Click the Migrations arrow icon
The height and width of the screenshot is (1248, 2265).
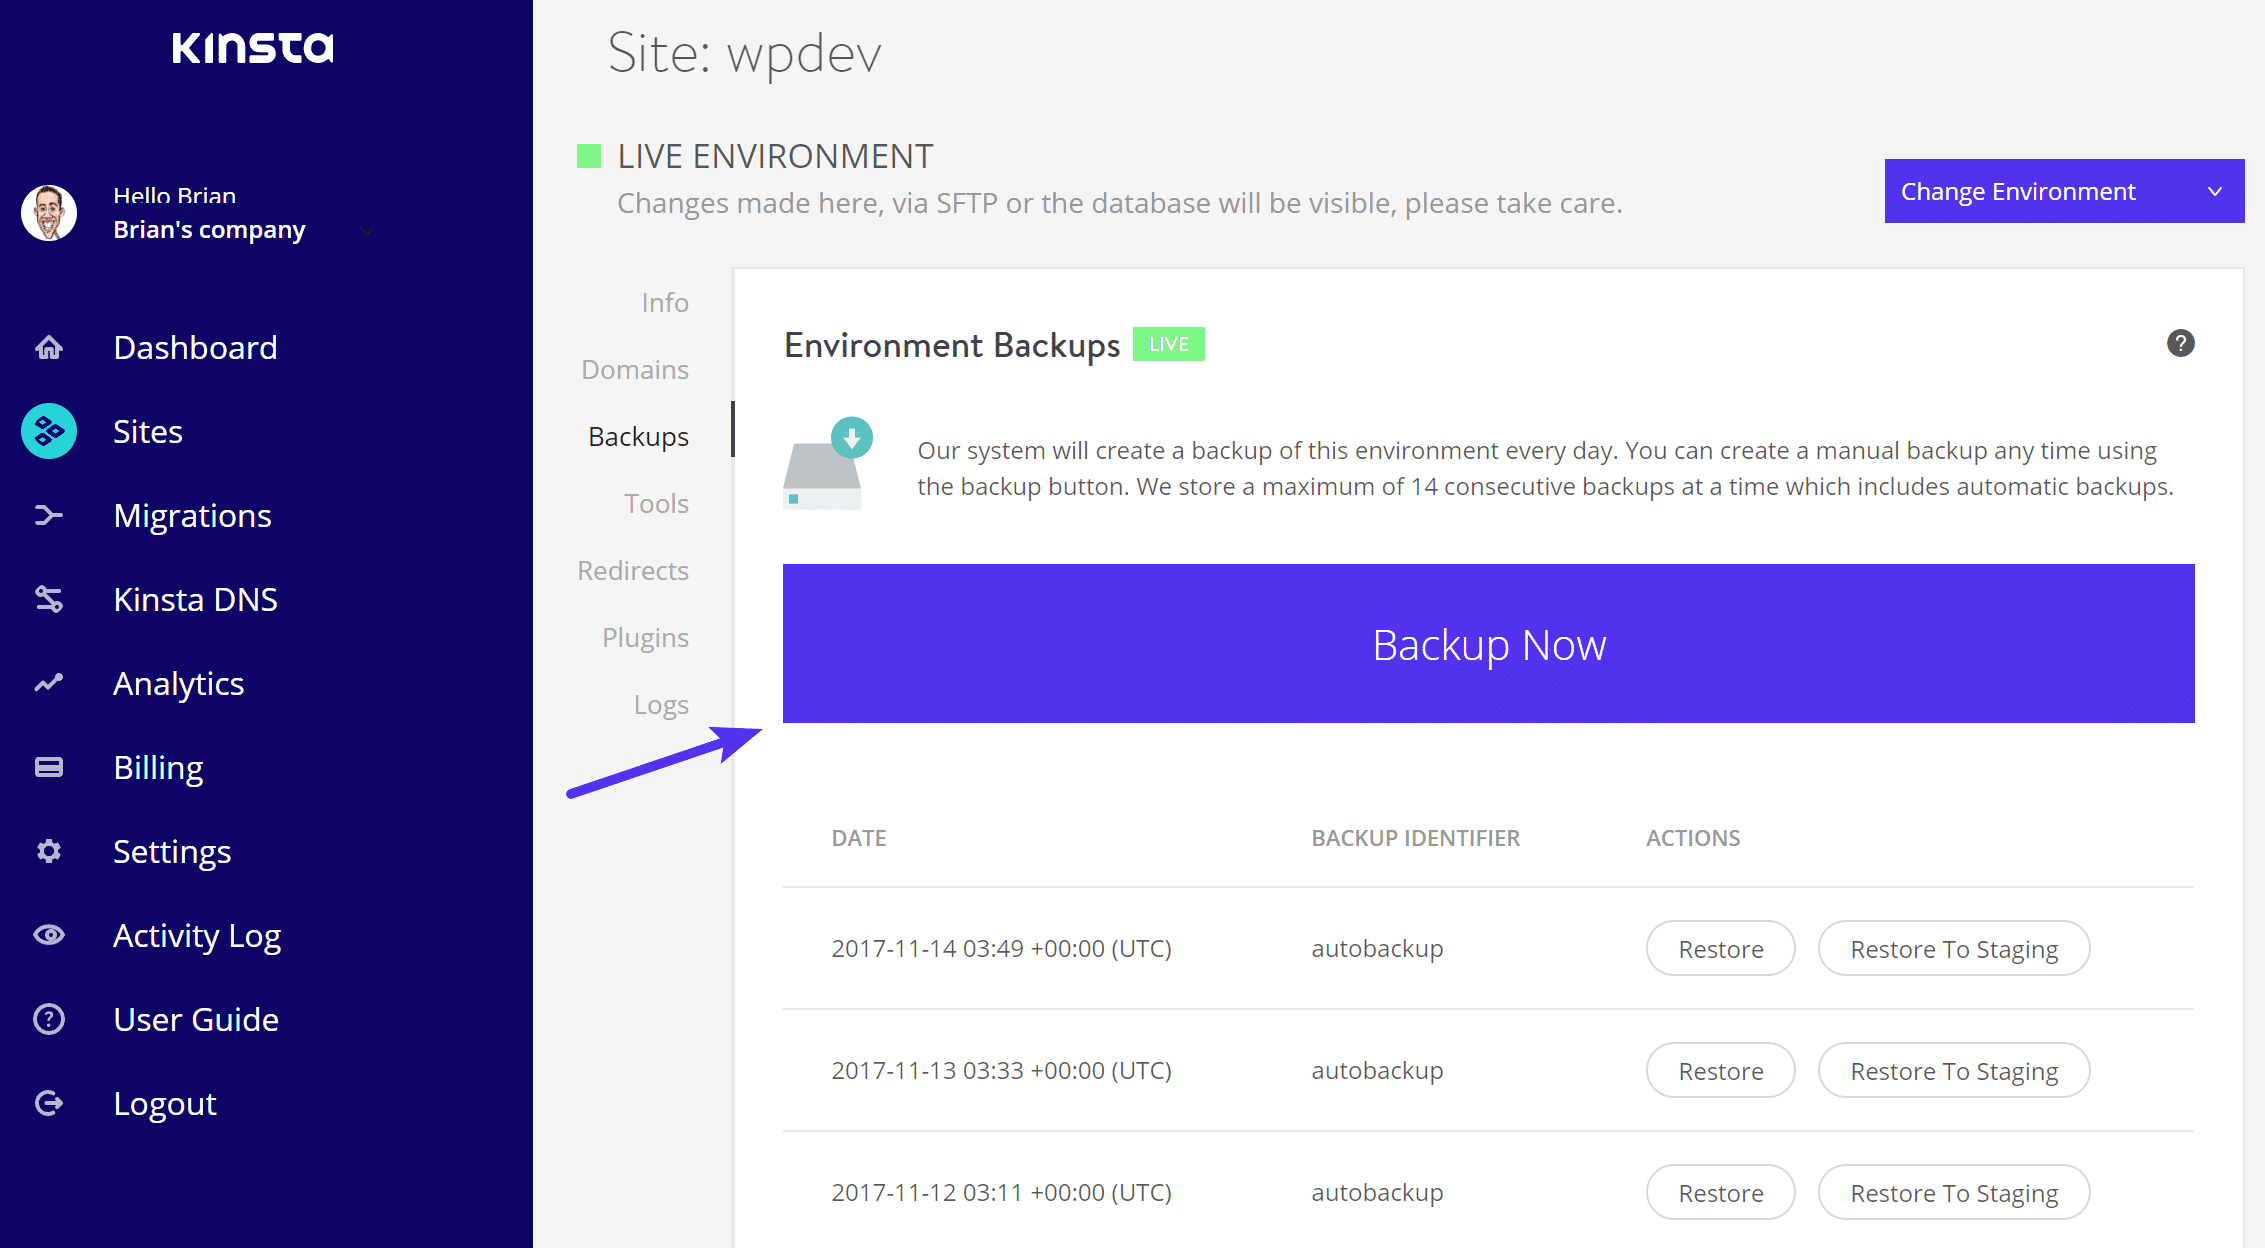(x=49, y=515)
